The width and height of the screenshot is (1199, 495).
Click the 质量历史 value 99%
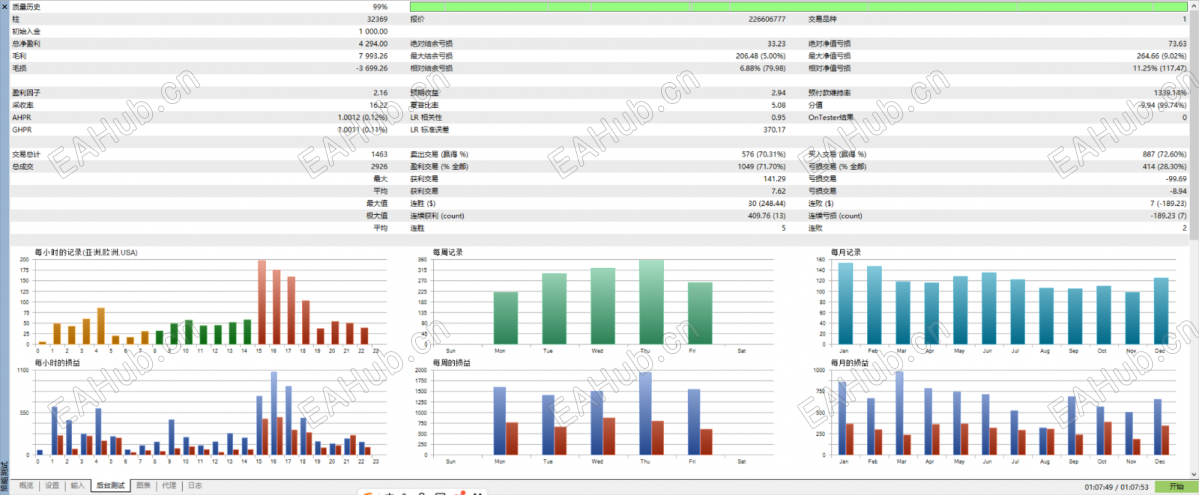click(380, 6)
